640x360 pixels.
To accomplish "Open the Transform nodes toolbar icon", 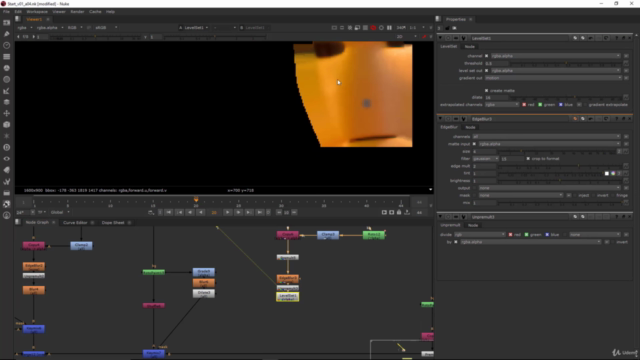I will [x=7, y=113].
